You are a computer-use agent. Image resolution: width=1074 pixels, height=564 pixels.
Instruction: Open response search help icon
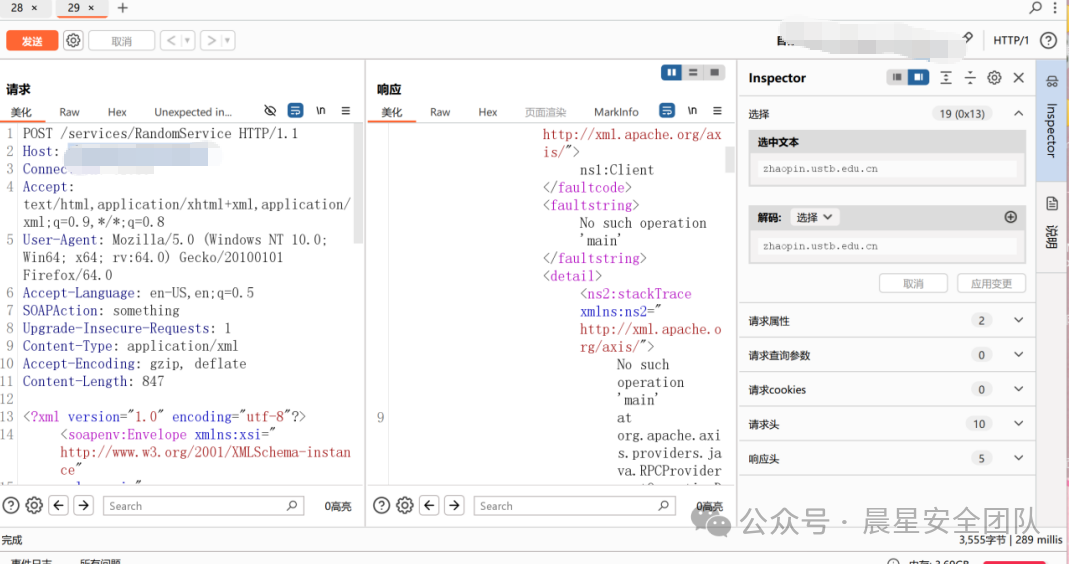382,506
